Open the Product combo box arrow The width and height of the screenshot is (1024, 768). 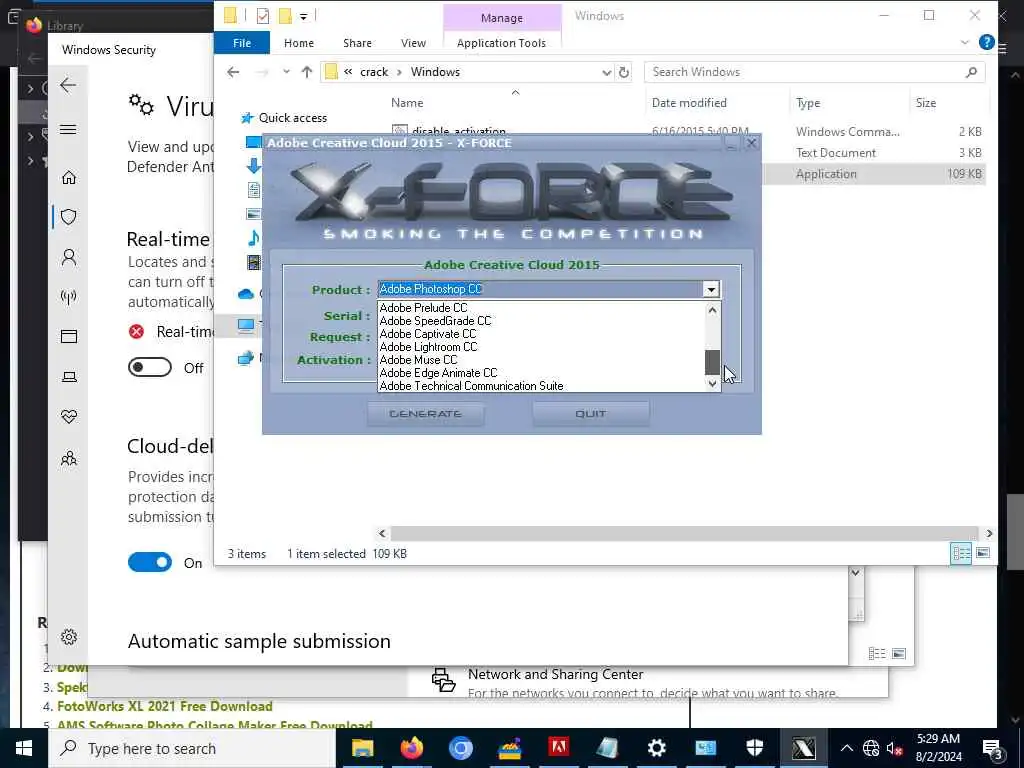(x=711, y=289)
